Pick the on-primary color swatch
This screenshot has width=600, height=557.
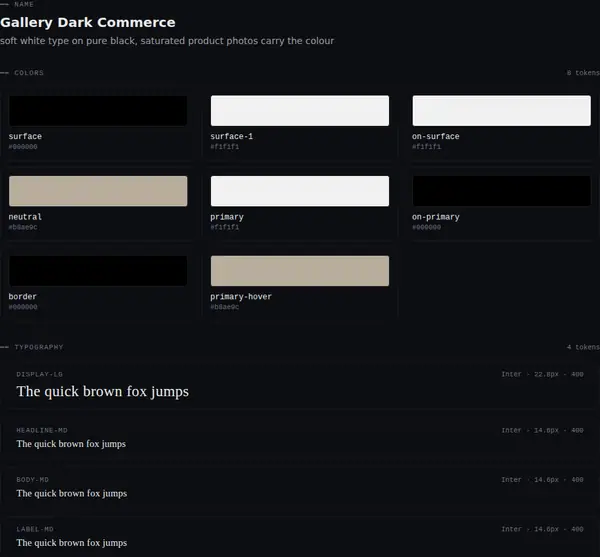tap(501, 191)
